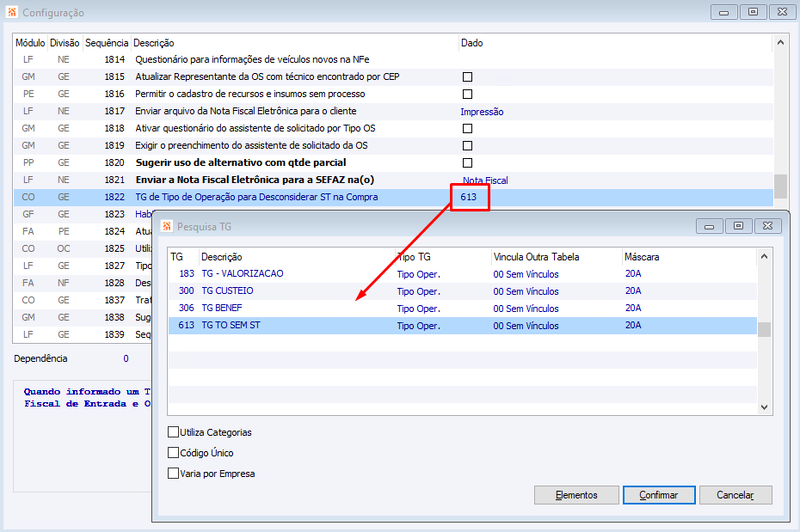This screenshot has height=532, width=800.
Task: Click the Divisão column header
Action: click(x=64, y=43)
